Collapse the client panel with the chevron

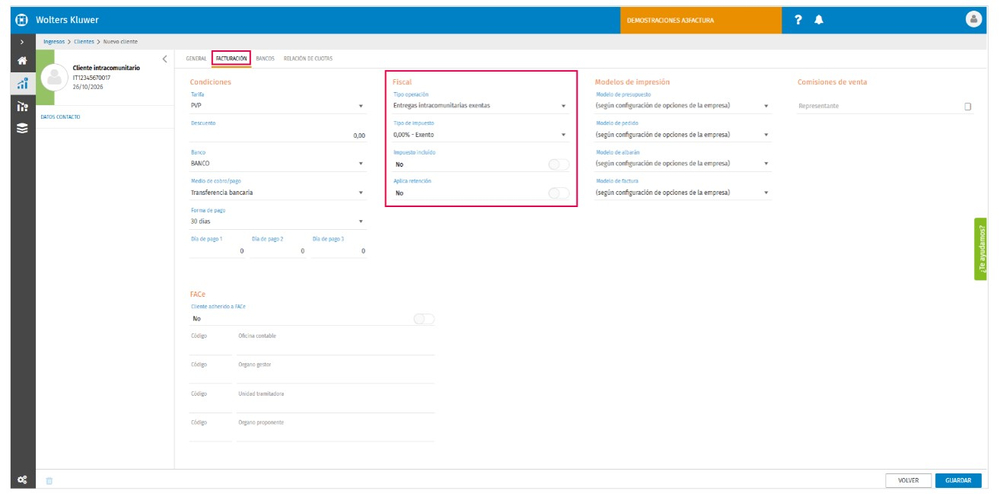coord(165,59)
